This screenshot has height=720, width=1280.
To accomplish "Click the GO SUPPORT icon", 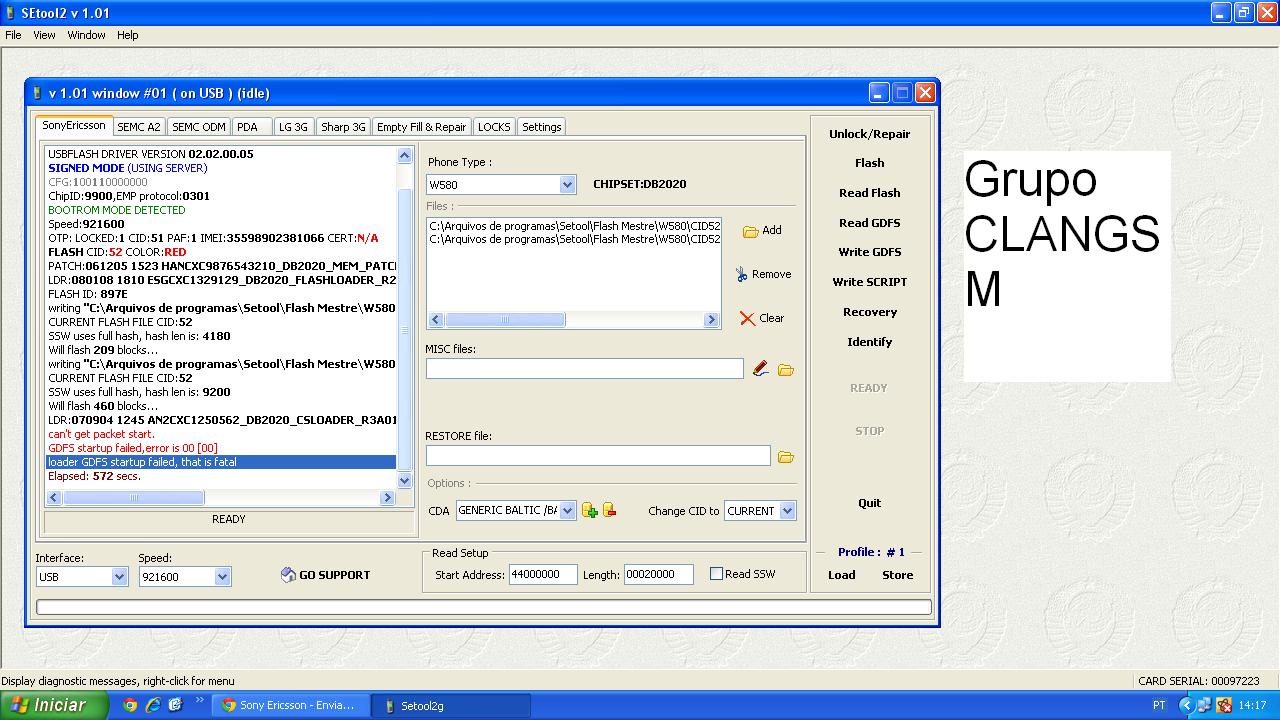I will (x=288, y=575).
